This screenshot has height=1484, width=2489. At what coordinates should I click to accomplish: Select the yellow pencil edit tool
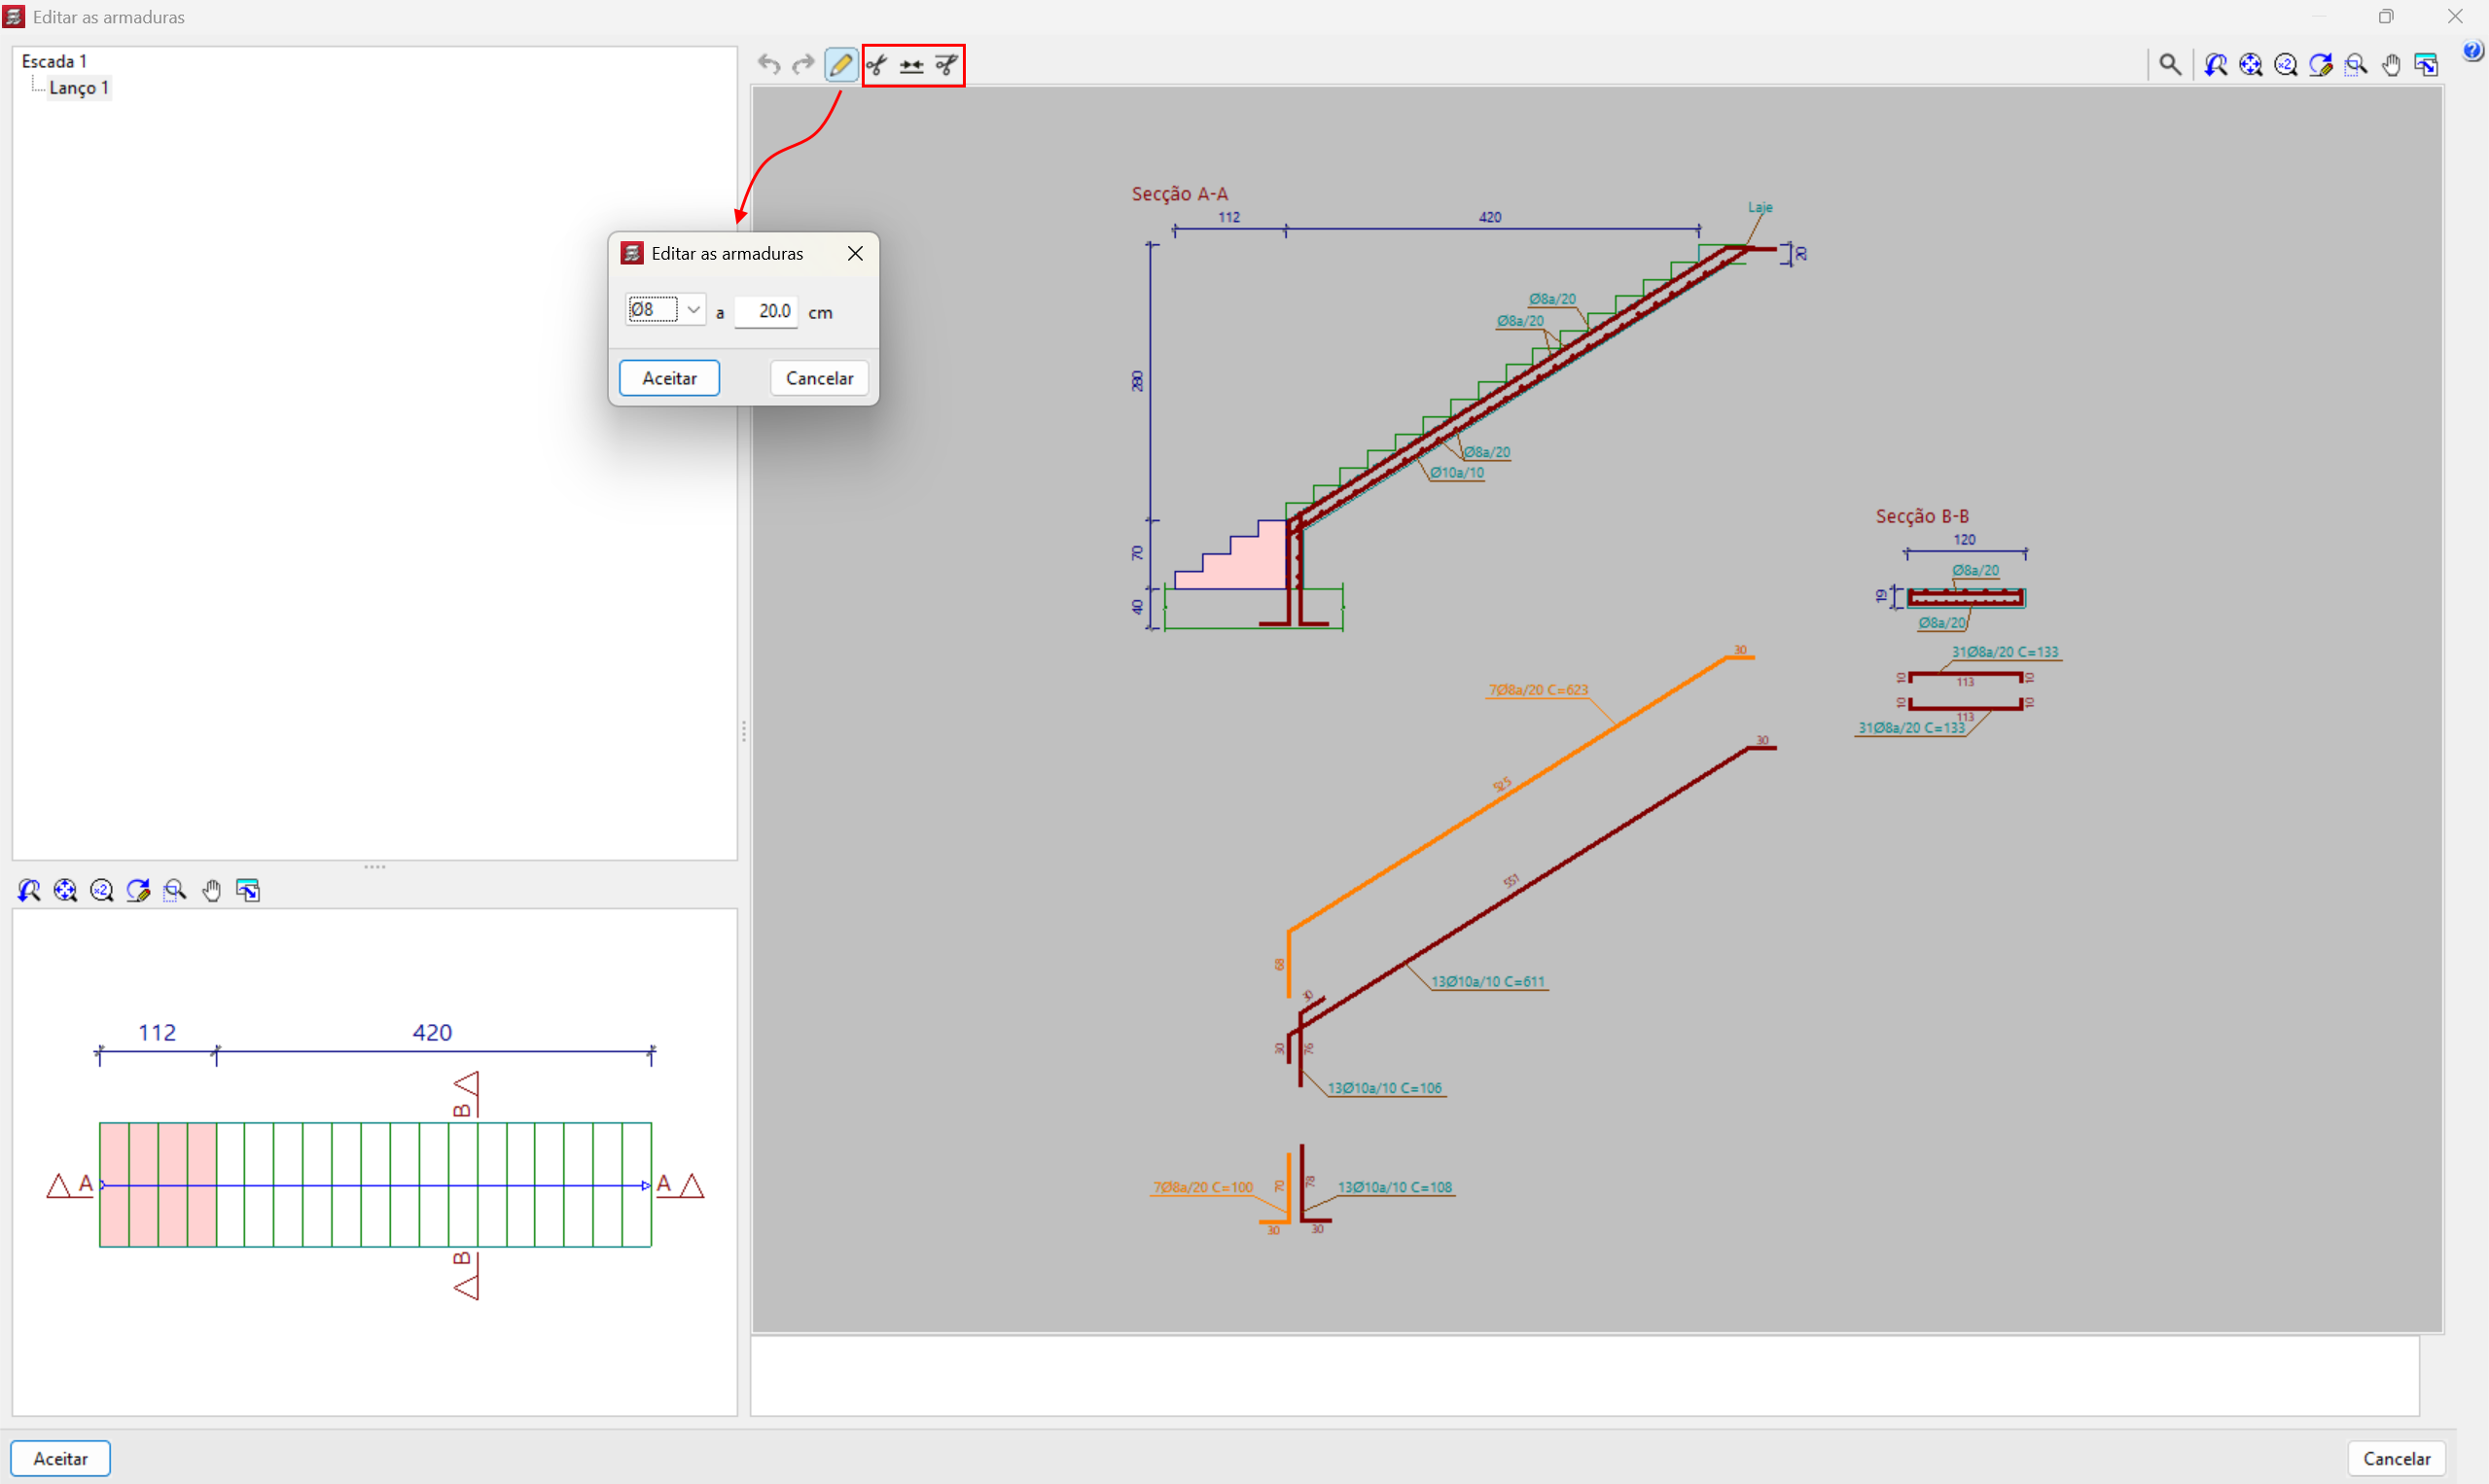[840, 65]
